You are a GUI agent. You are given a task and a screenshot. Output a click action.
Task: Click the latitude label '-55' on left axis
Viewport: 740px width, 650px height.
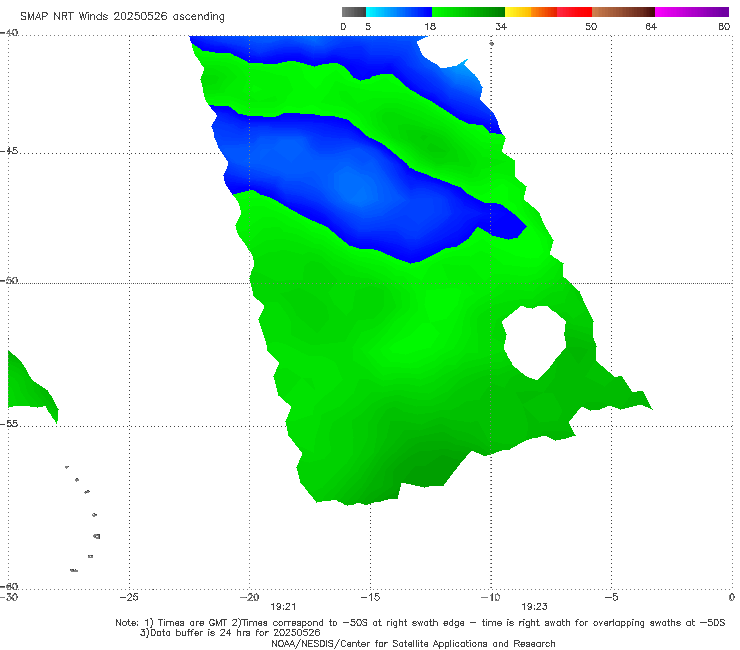click(9, 423)
